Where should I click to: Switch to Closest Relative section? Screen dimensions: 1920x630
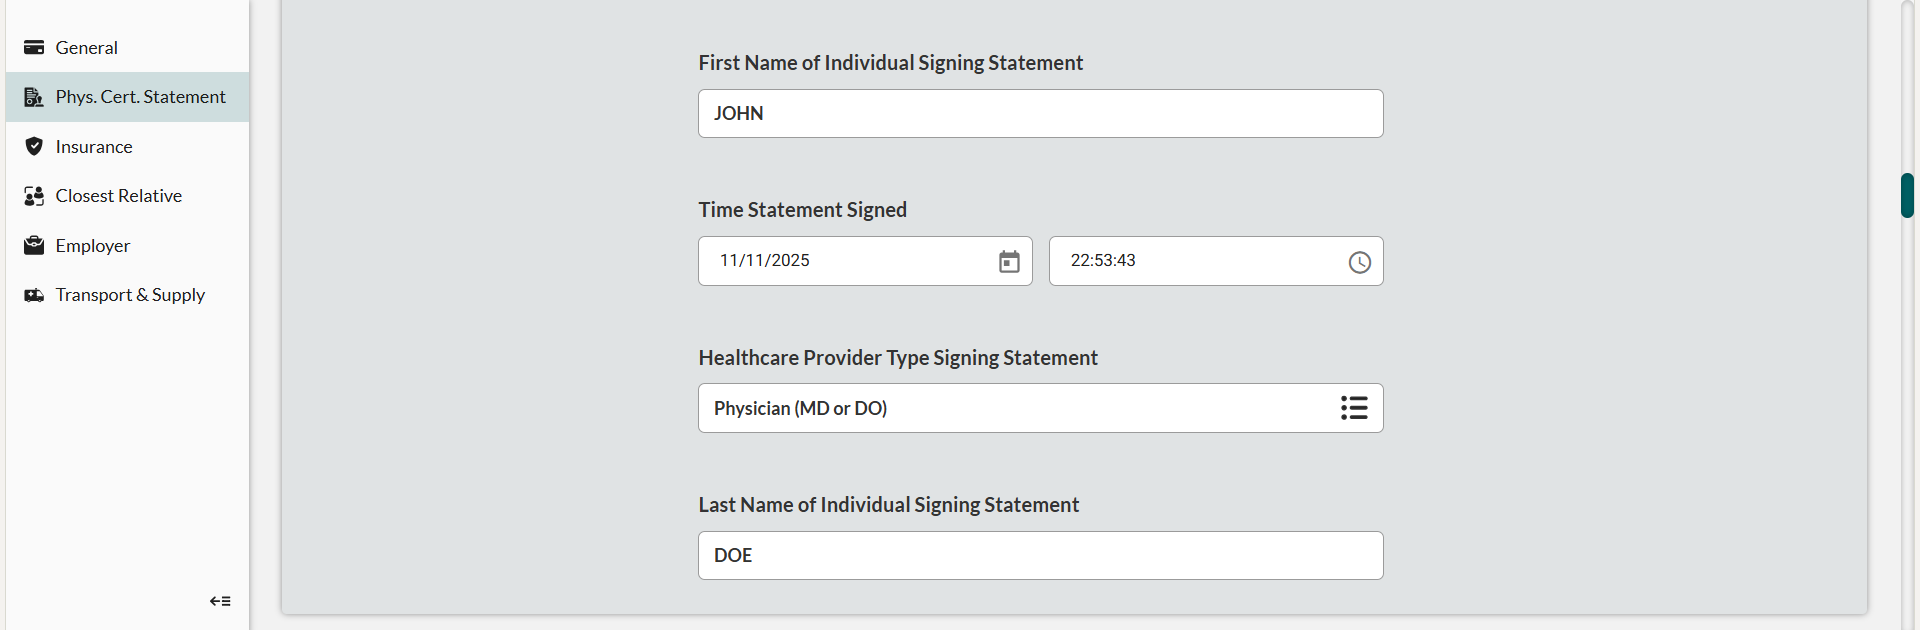(x=119, y=196)
